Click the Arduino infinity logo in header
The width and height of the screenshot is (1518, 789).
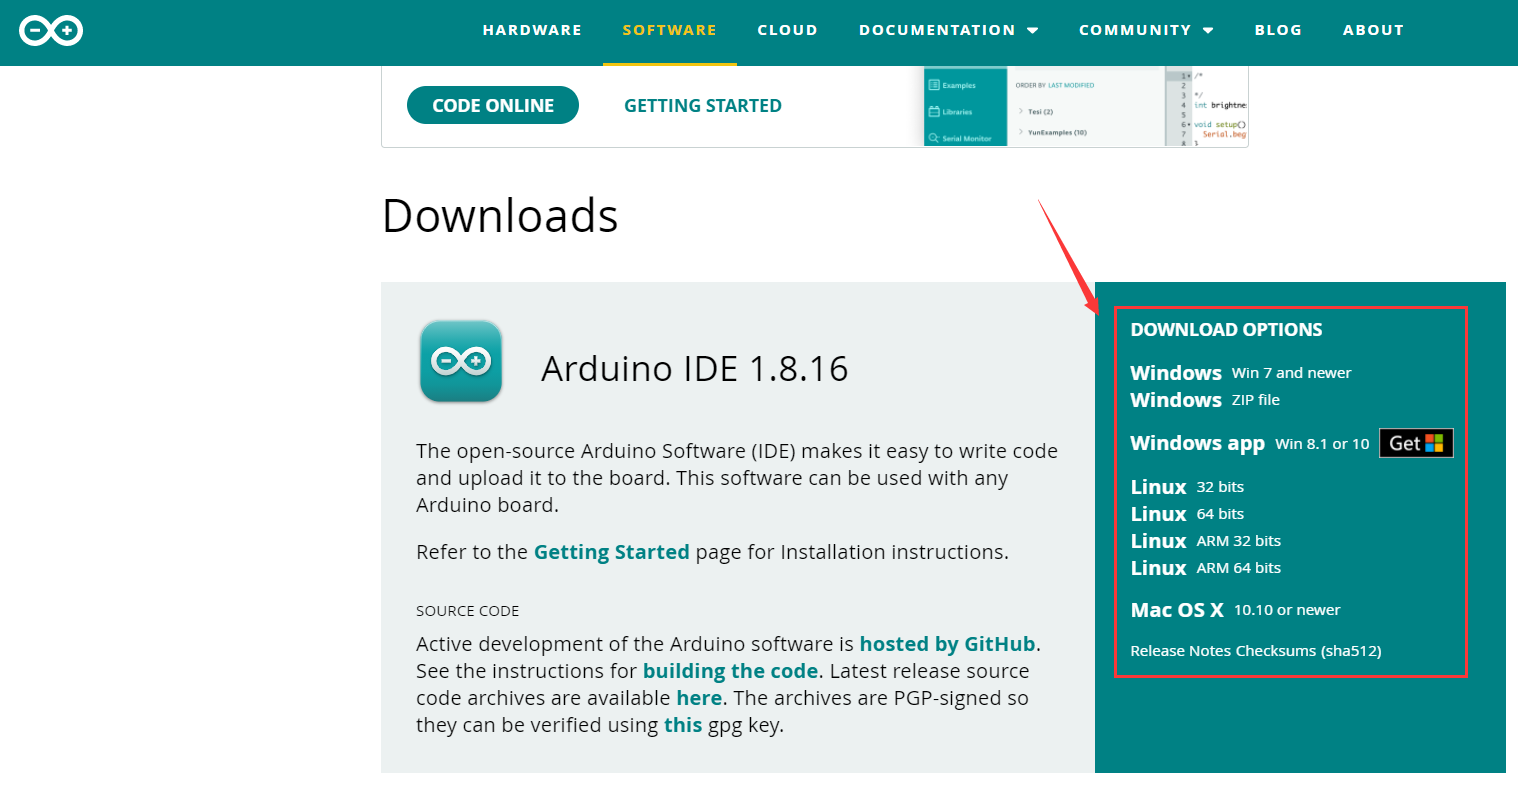[x=51, y=31]
